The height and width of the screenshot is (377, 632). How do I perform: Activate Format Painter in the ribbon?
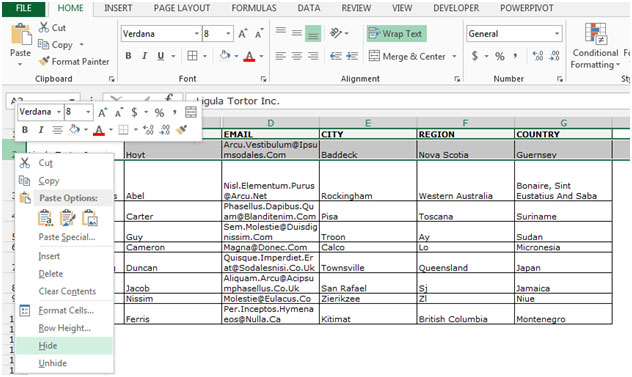pos(74,61)
